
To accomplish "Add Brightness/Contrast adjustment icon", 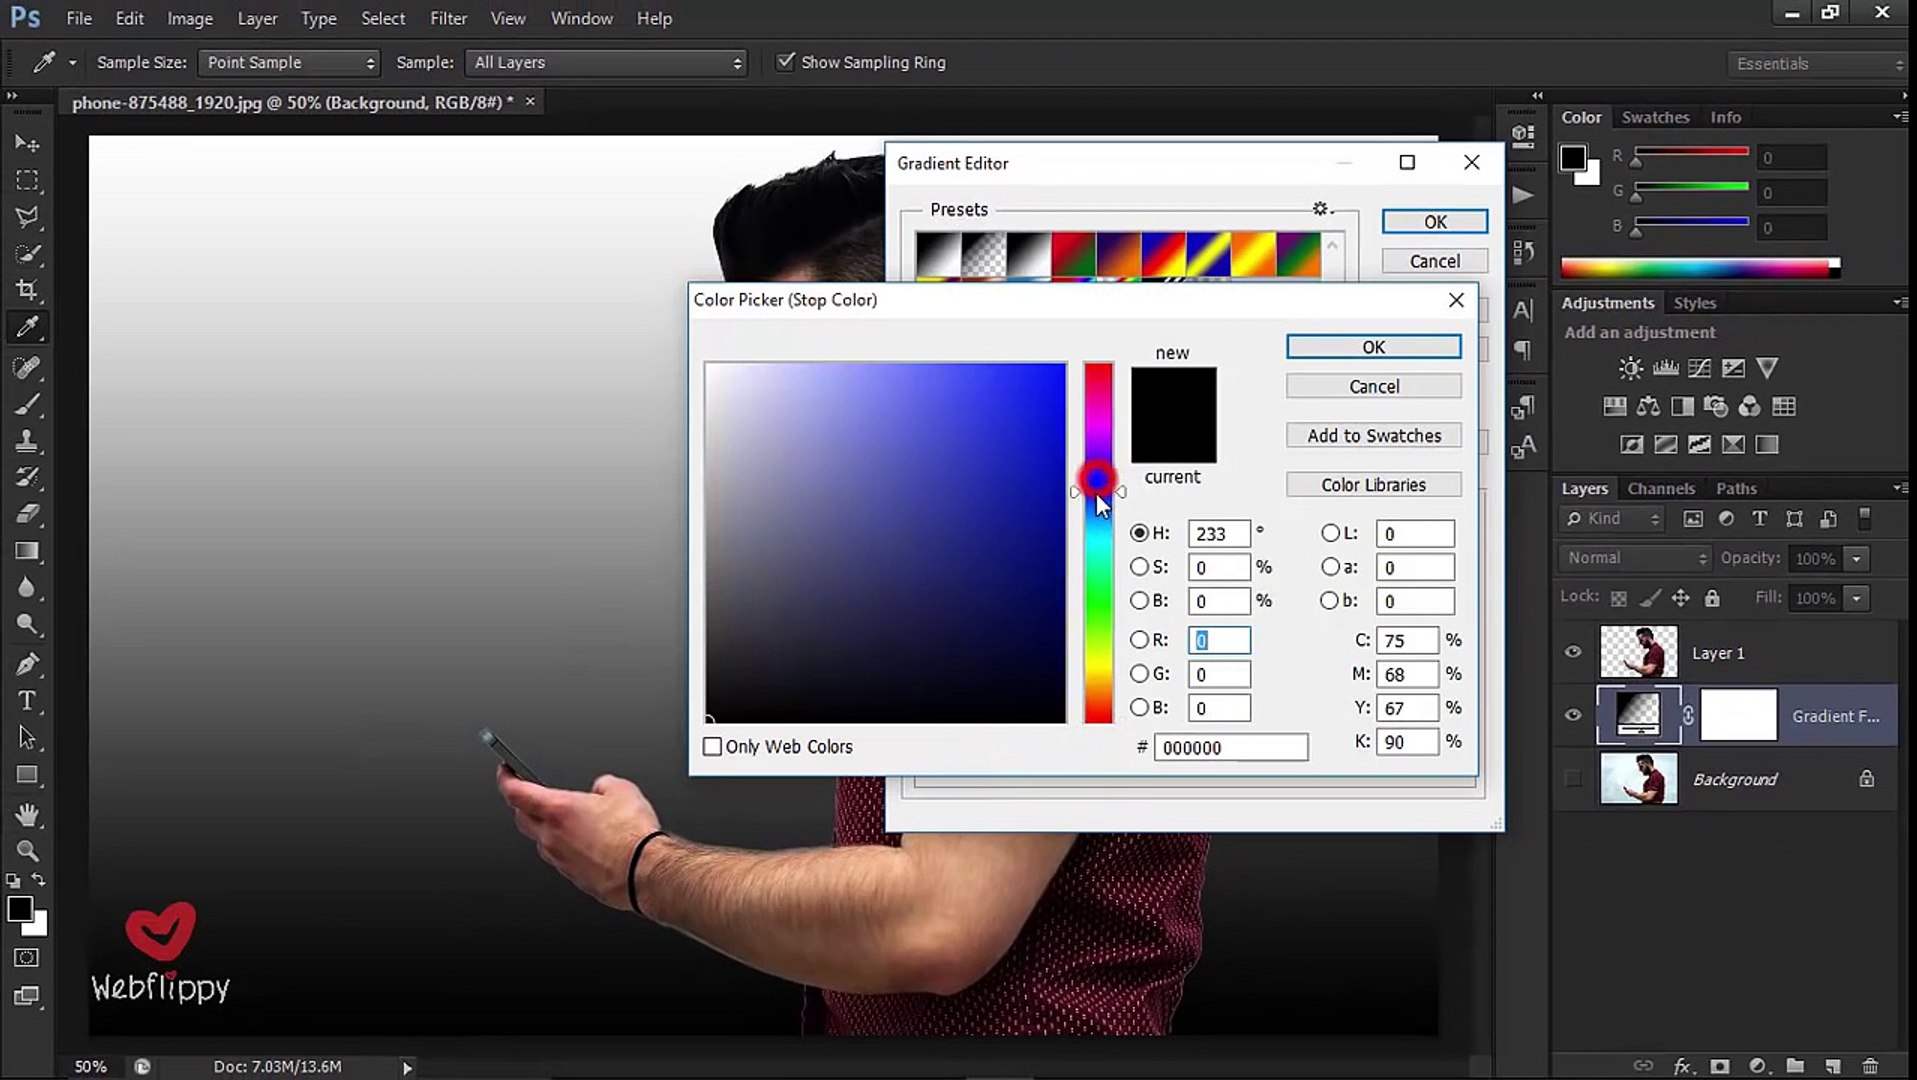I will 1630,369.
